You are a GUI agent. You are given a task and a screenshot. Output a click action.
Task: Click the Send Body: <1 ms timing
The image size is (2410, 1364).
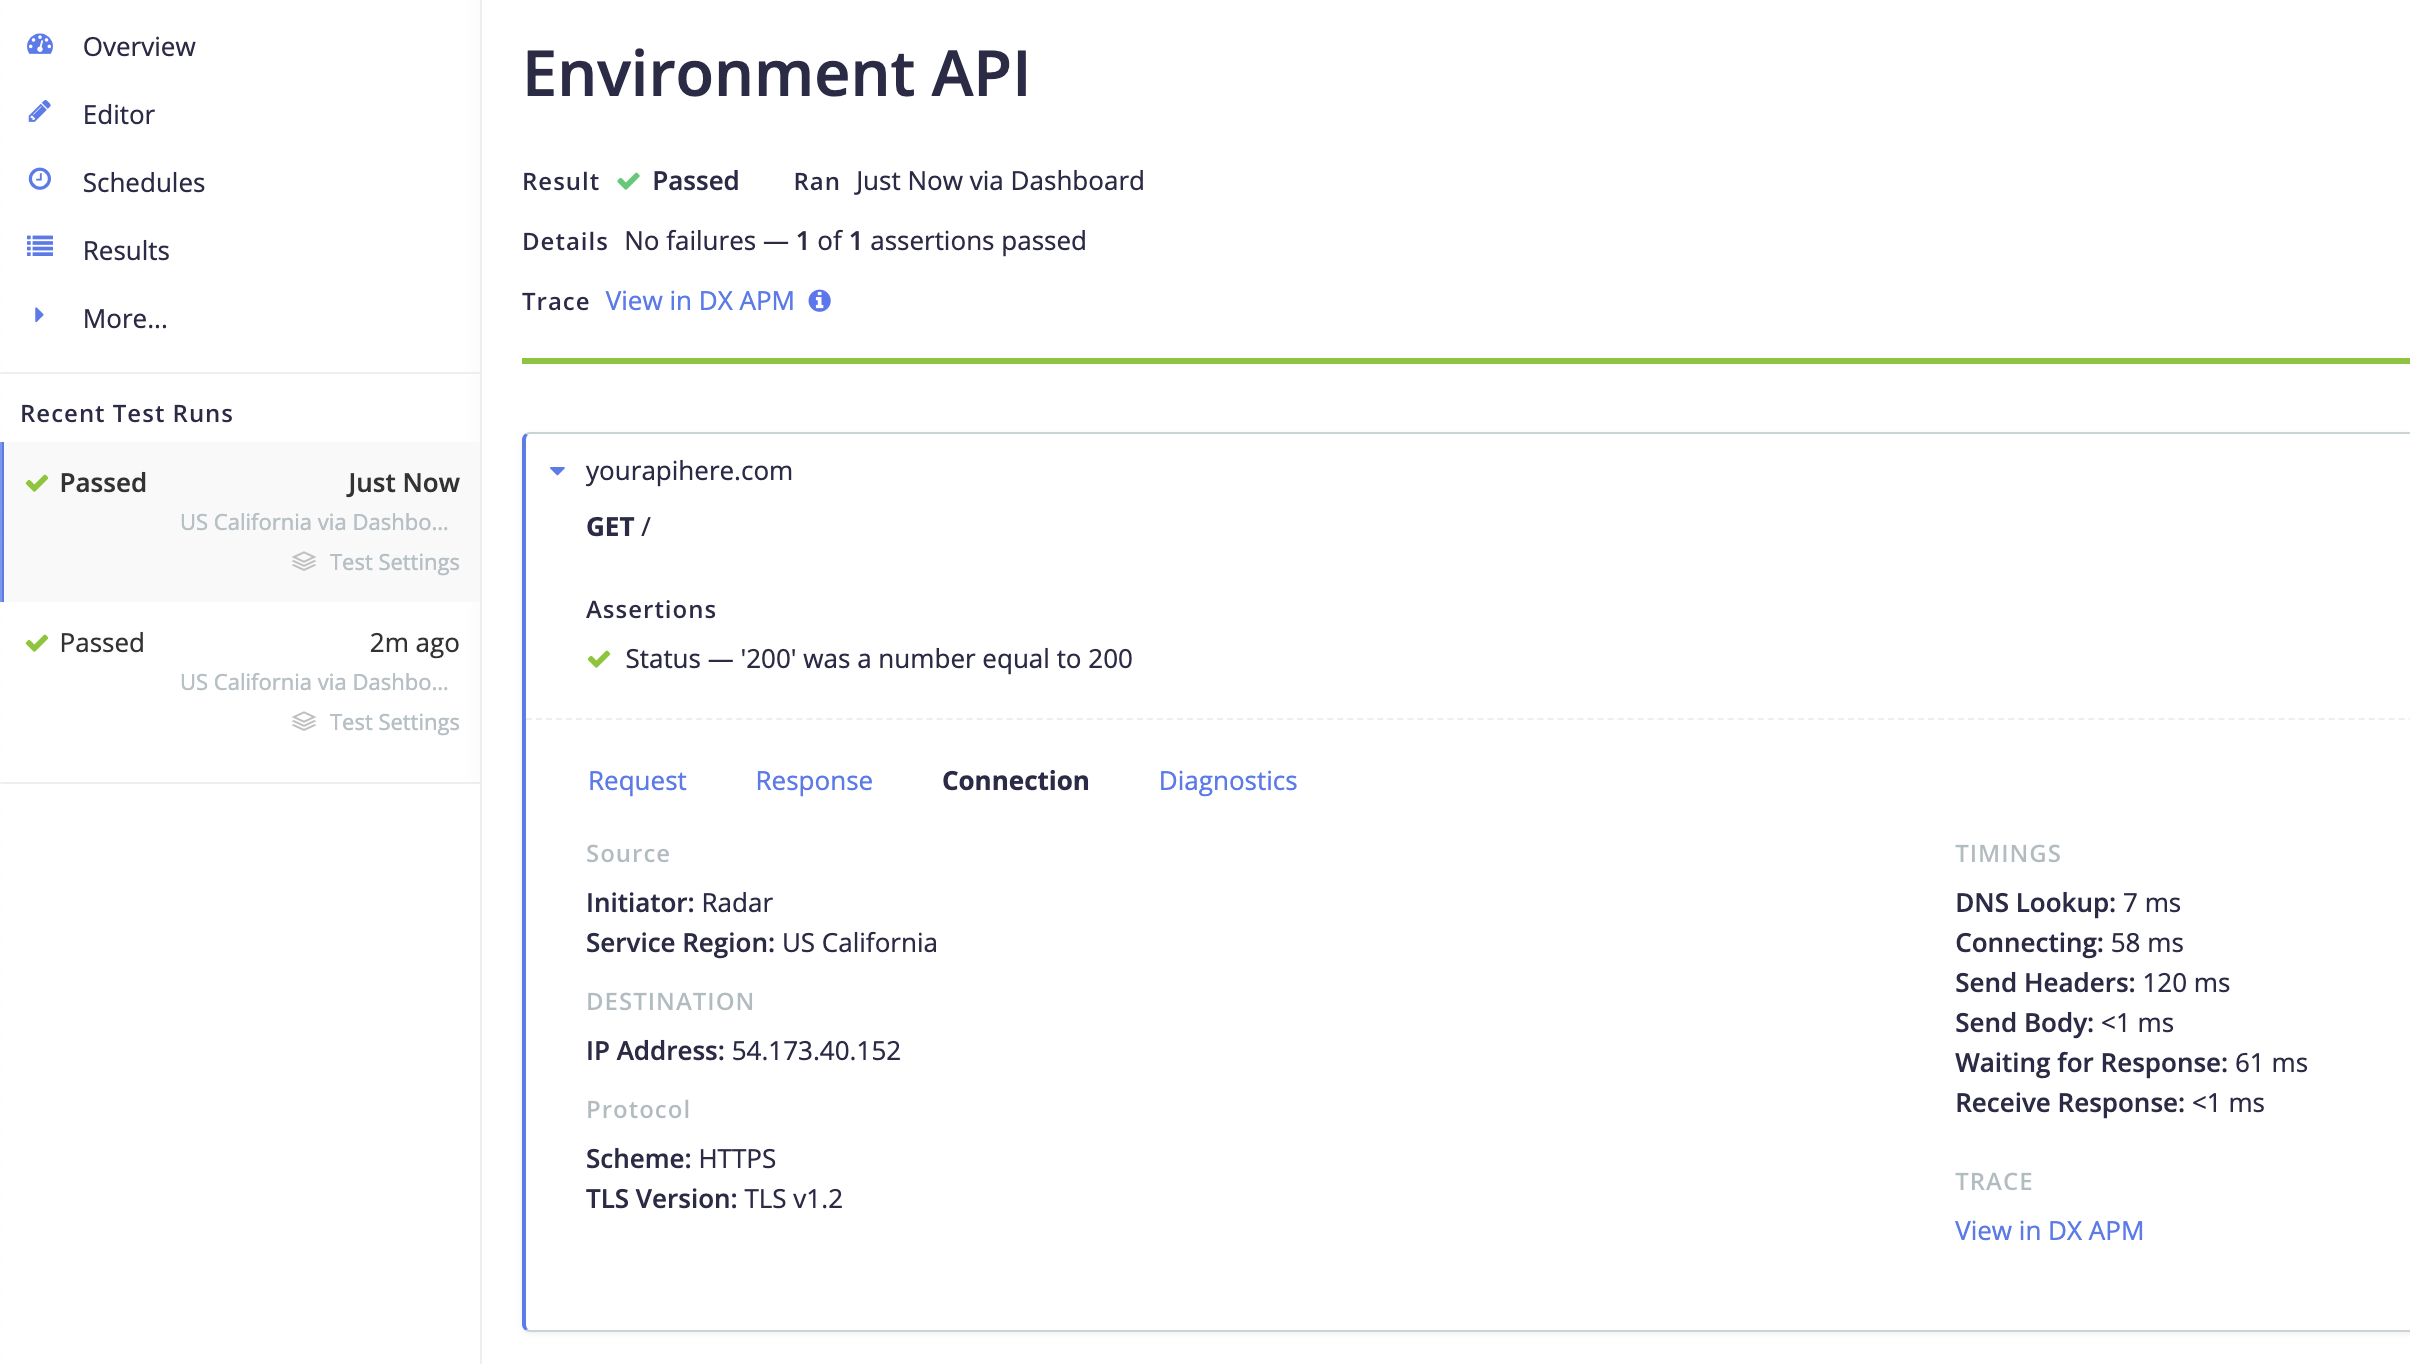point(2064,1023)
